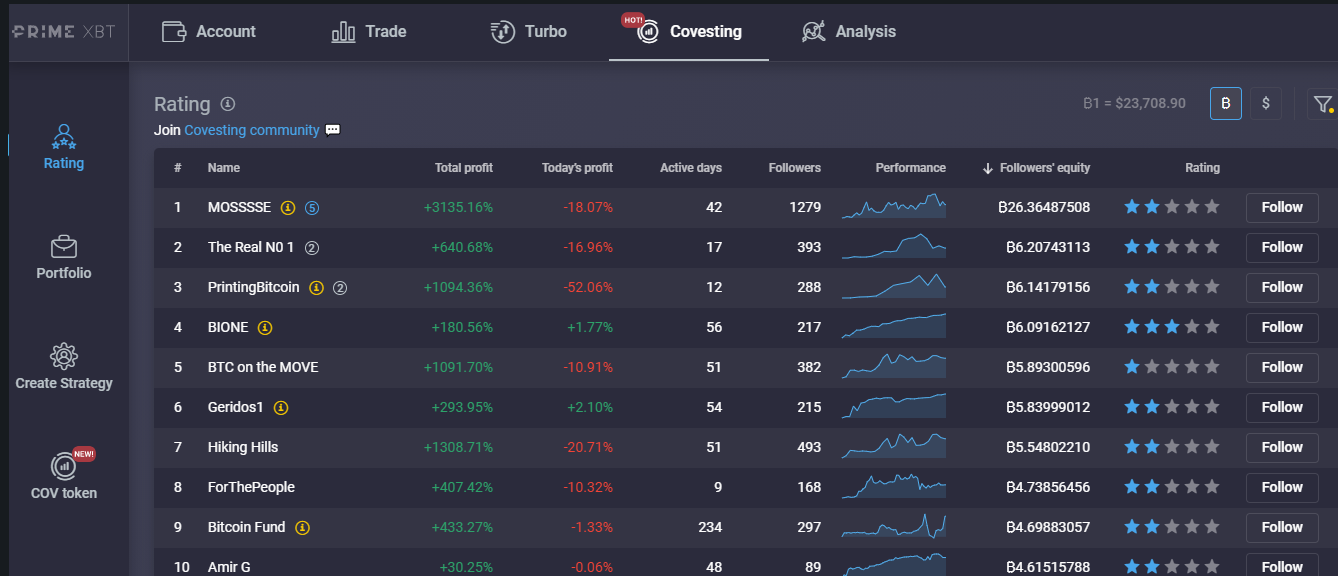Click the performance chart for Hiking Hills

click(x=894, y=447)
